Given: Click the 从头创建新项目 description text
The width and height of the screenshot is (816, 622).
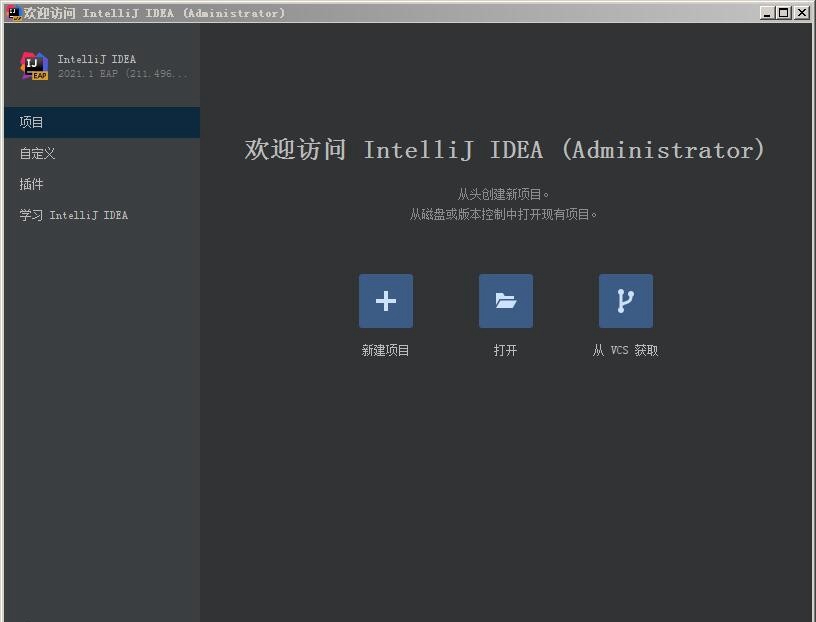Looking at the screenshot, I should [503, 194].
